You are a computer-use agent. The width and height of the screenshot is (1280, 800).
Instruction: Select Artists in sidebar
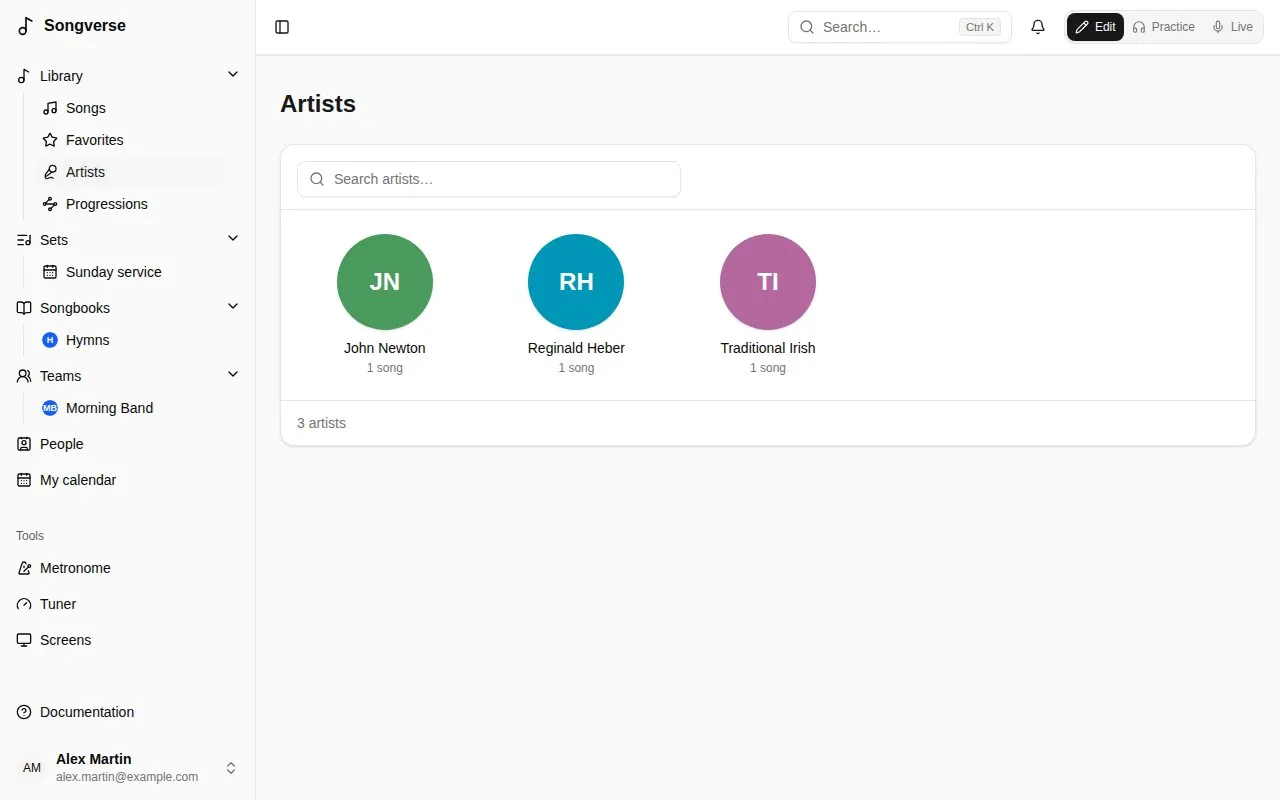click(128, 172)
